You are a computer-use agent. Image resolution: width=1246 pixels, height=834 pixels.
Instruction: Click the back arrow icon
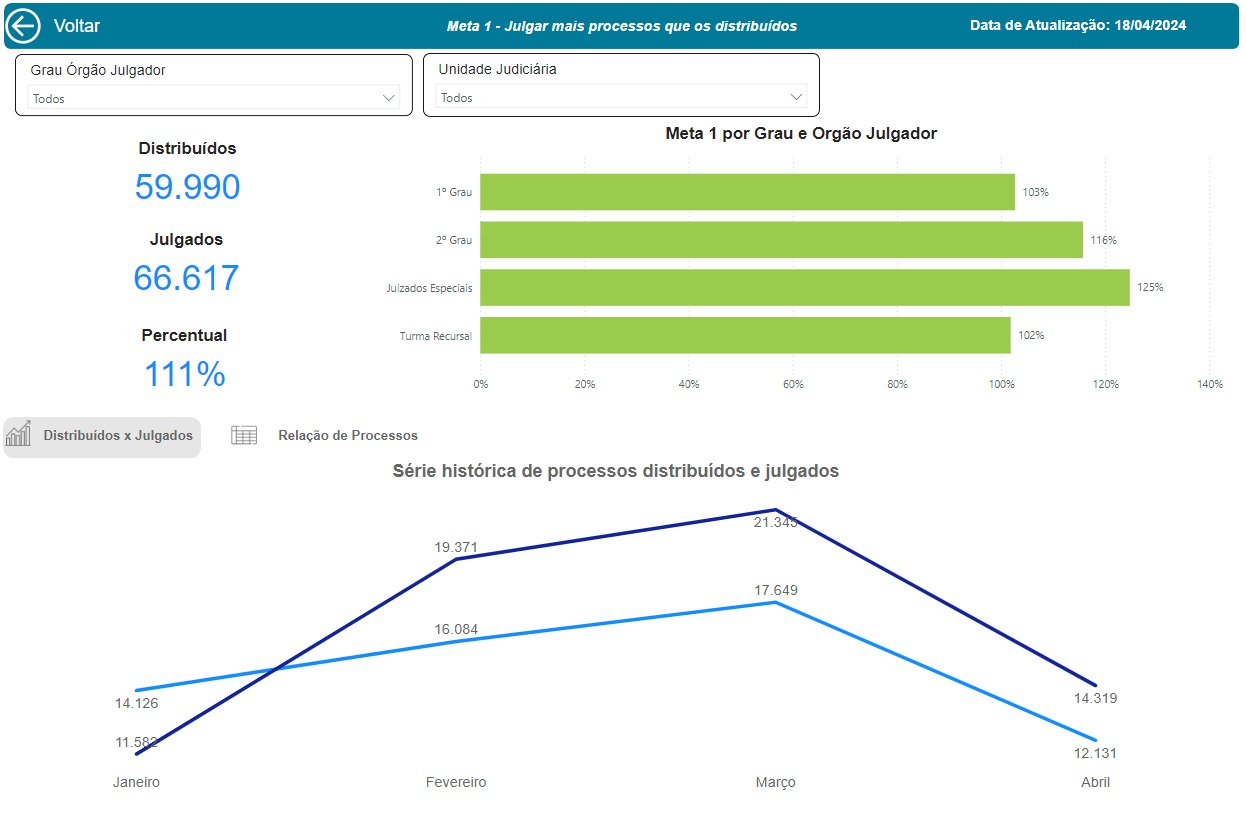(23, 26)
